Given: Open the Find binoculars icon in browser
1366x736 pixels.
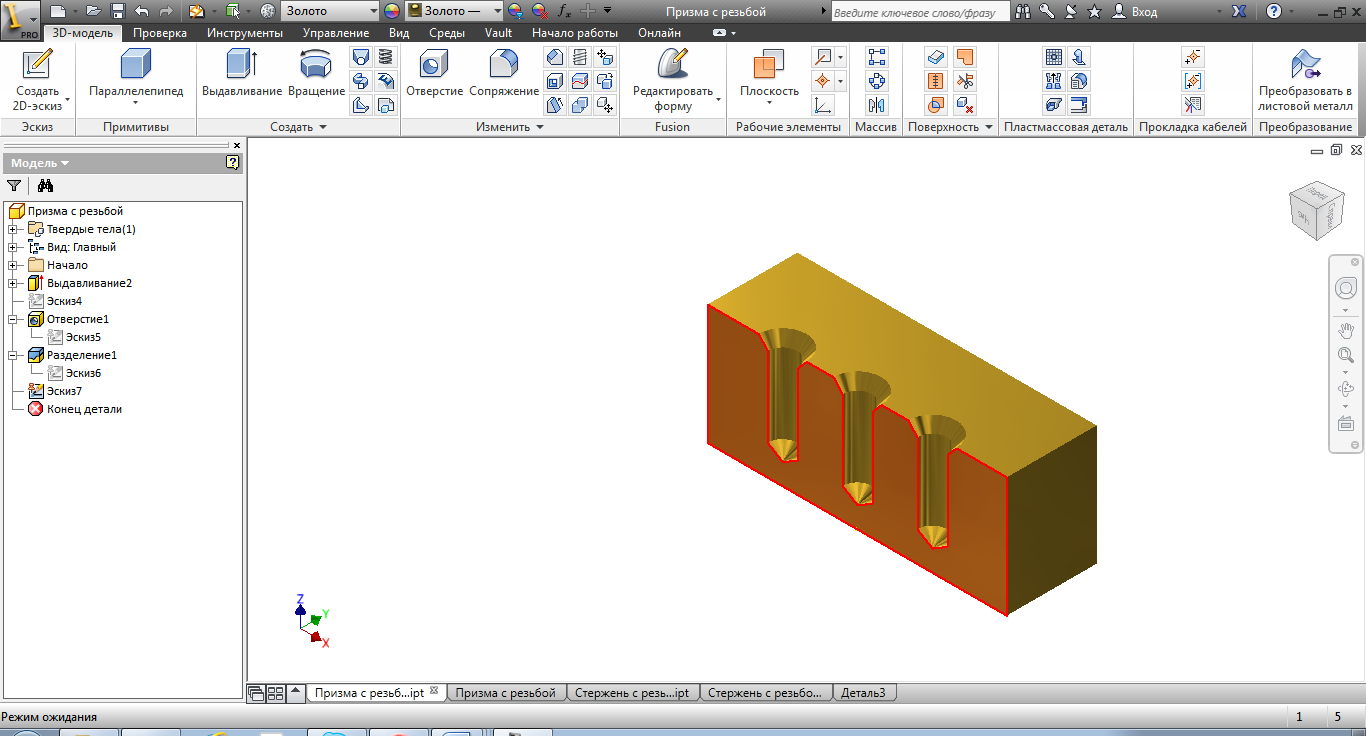Looking at the screenshot, I should pos(45,185).
